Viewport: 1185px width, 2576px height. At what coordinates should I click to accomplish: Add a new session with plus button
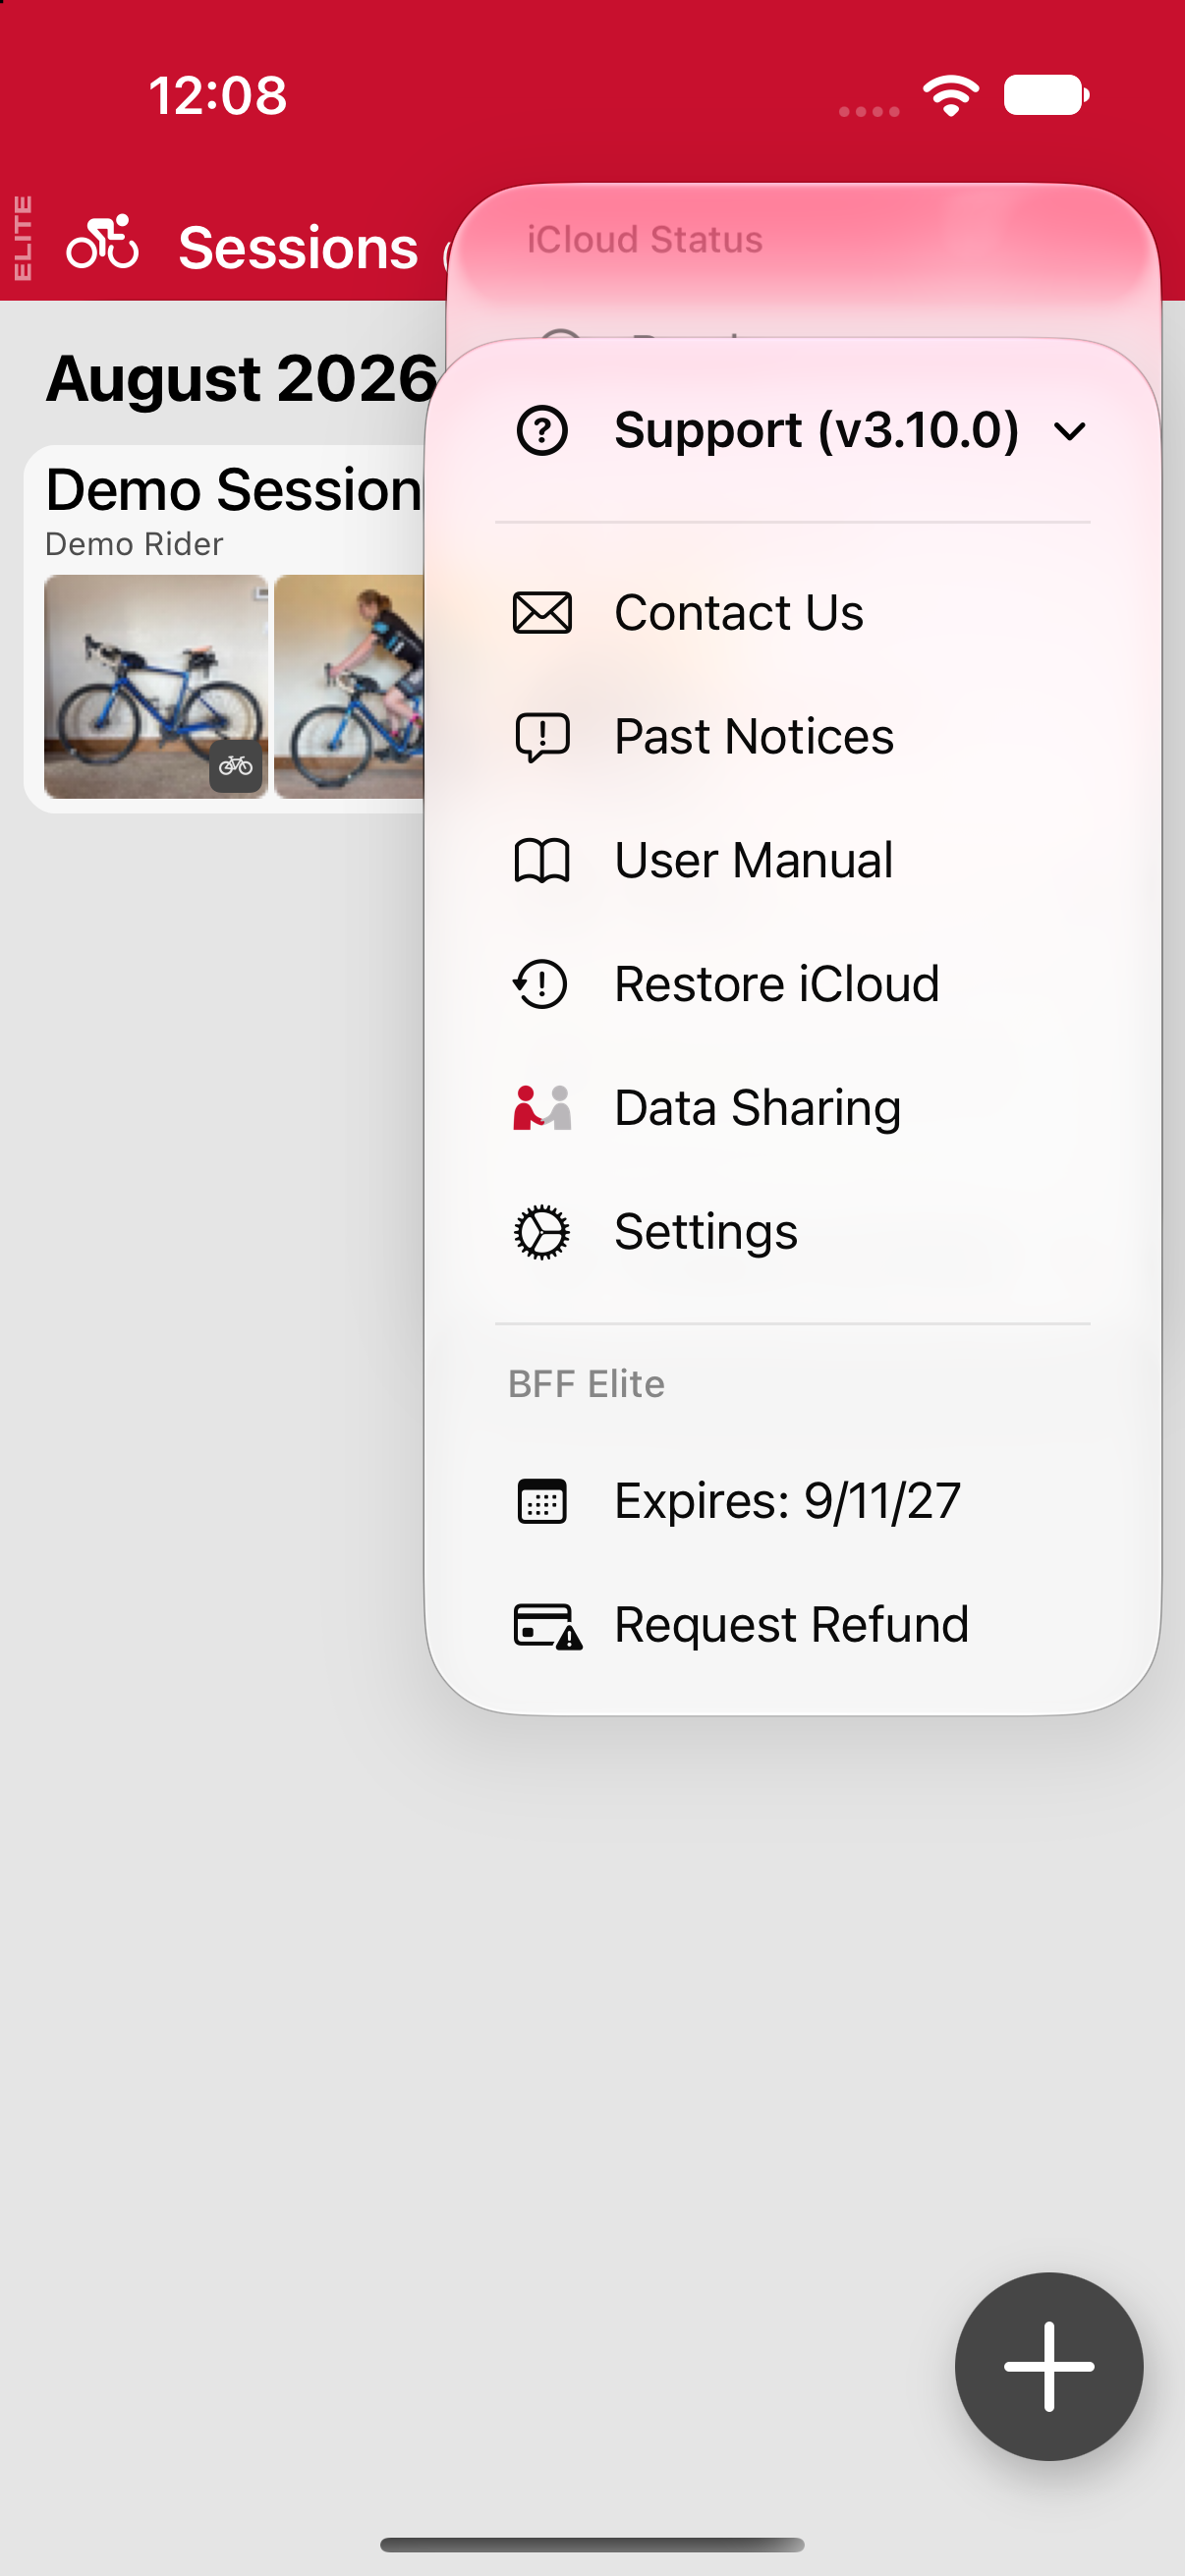click(x=1048, y=2366)
